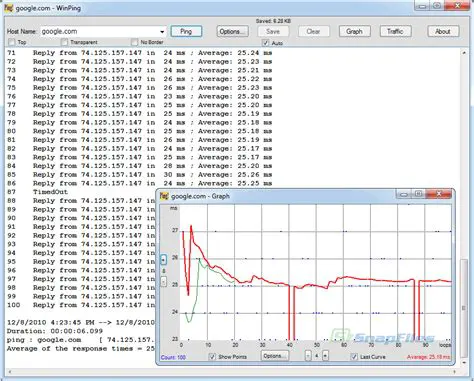Click the scroll-down arrow of the log's vertical scrollbar
Viewport: 474px width, 381px height.
[x=464, y=362]
